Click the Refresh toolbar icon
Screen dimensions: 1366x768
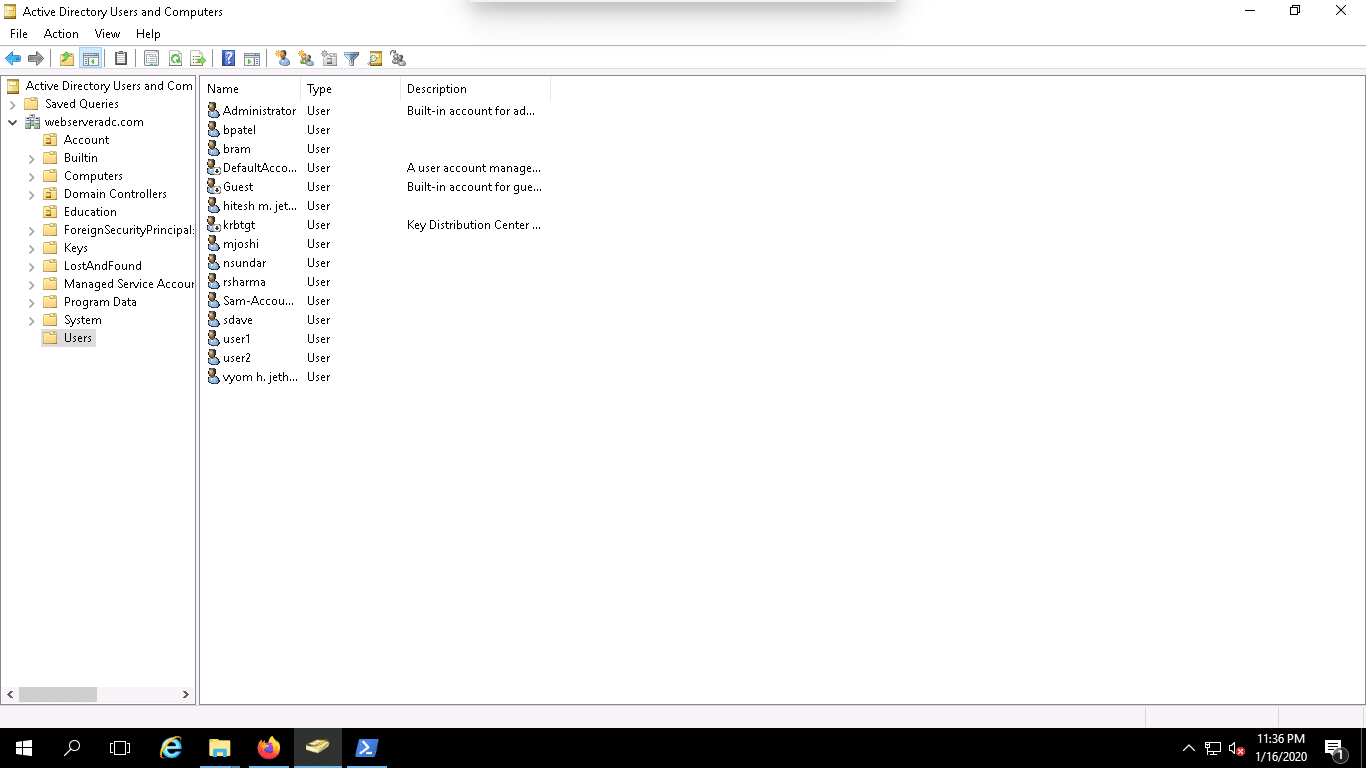click(175, 59)
